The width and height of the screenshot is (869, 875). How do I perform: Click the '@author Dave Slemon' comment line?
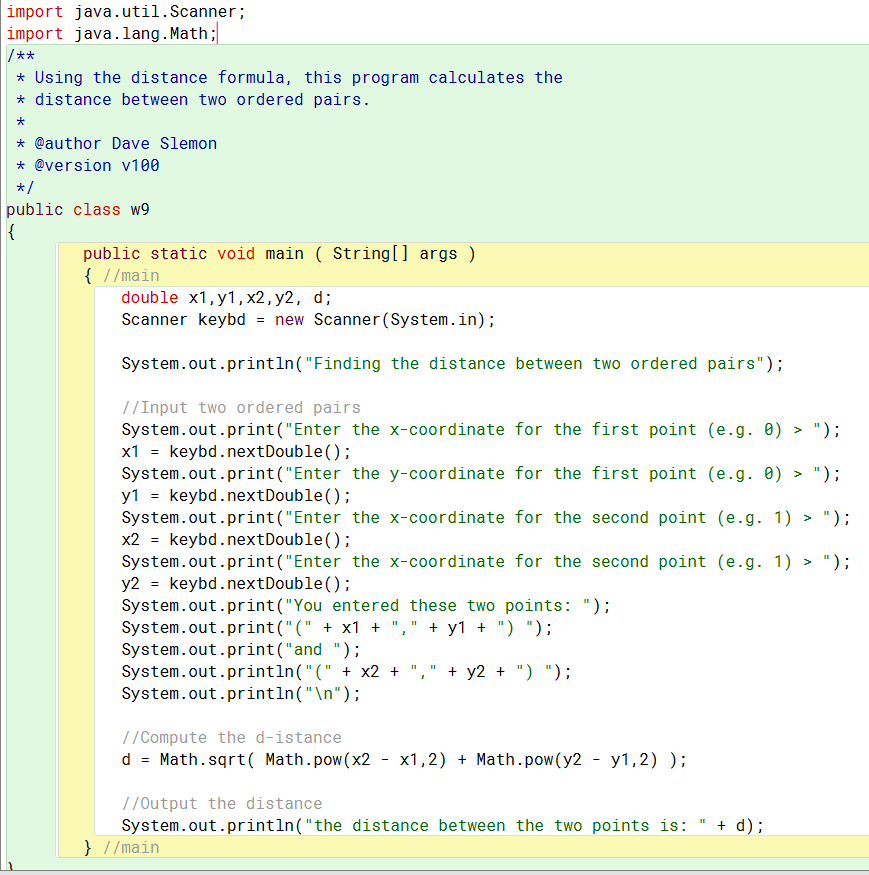116,143
